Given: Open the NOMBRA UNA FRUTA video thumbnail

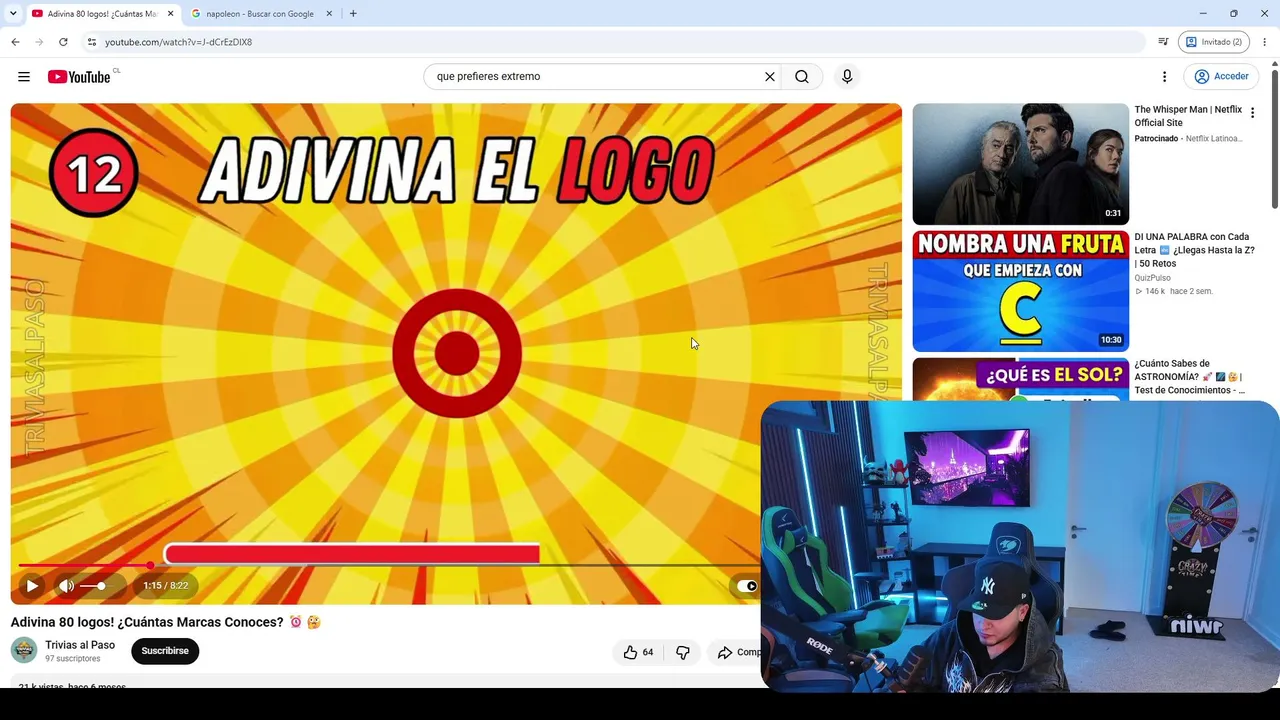Looking at the screenshot, I should point(1020,291).
